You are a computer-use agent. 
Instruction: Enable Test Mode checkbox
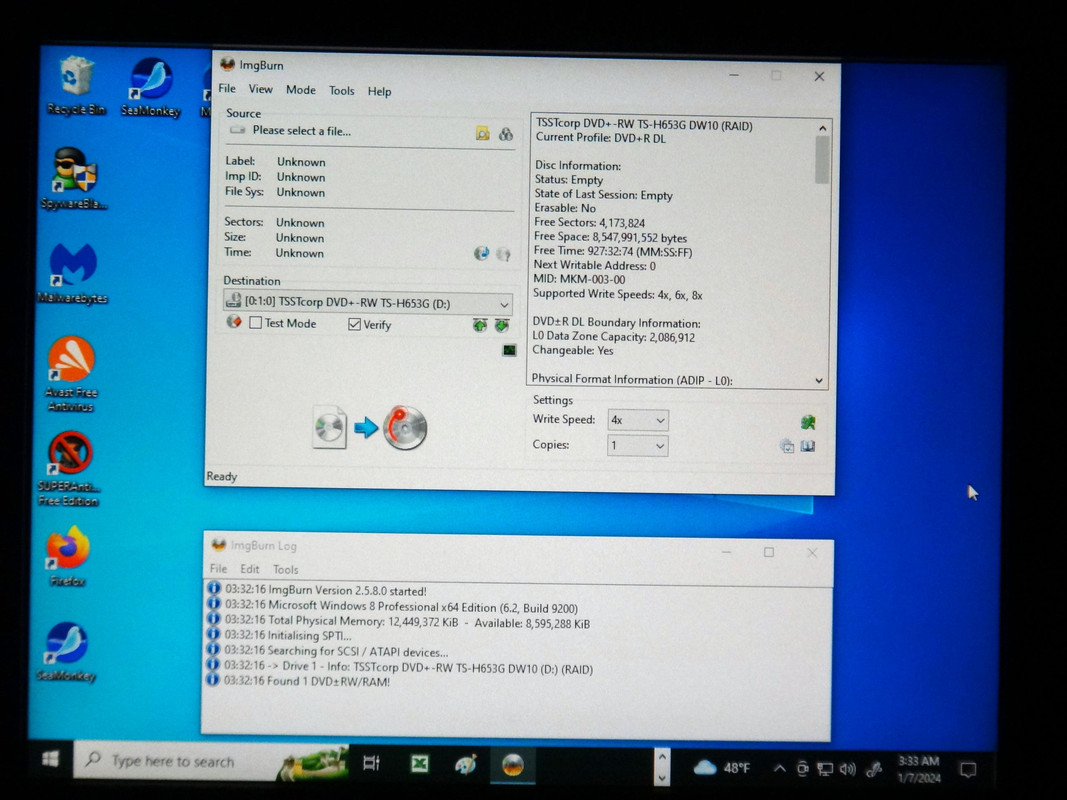256,323
